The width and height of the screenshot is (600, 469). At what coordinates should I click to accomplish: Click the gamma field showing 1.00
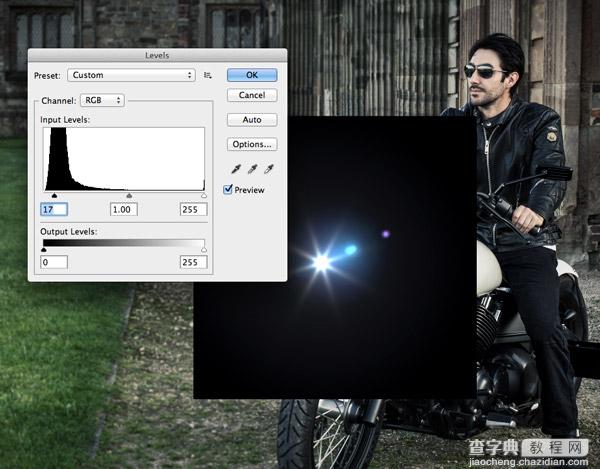[x=124, y=209]
